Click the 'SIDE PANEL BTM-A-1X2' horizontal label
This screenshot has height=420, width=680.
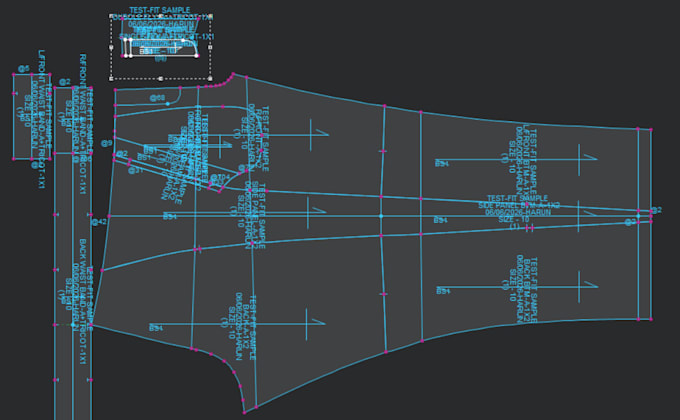(x=519, y=205)
